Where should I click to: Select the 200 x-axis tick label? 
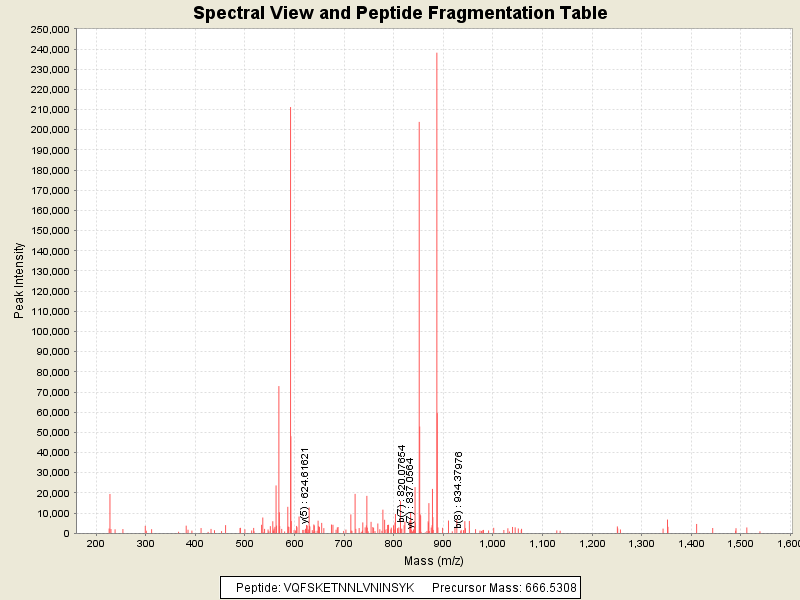pos(96,544)
